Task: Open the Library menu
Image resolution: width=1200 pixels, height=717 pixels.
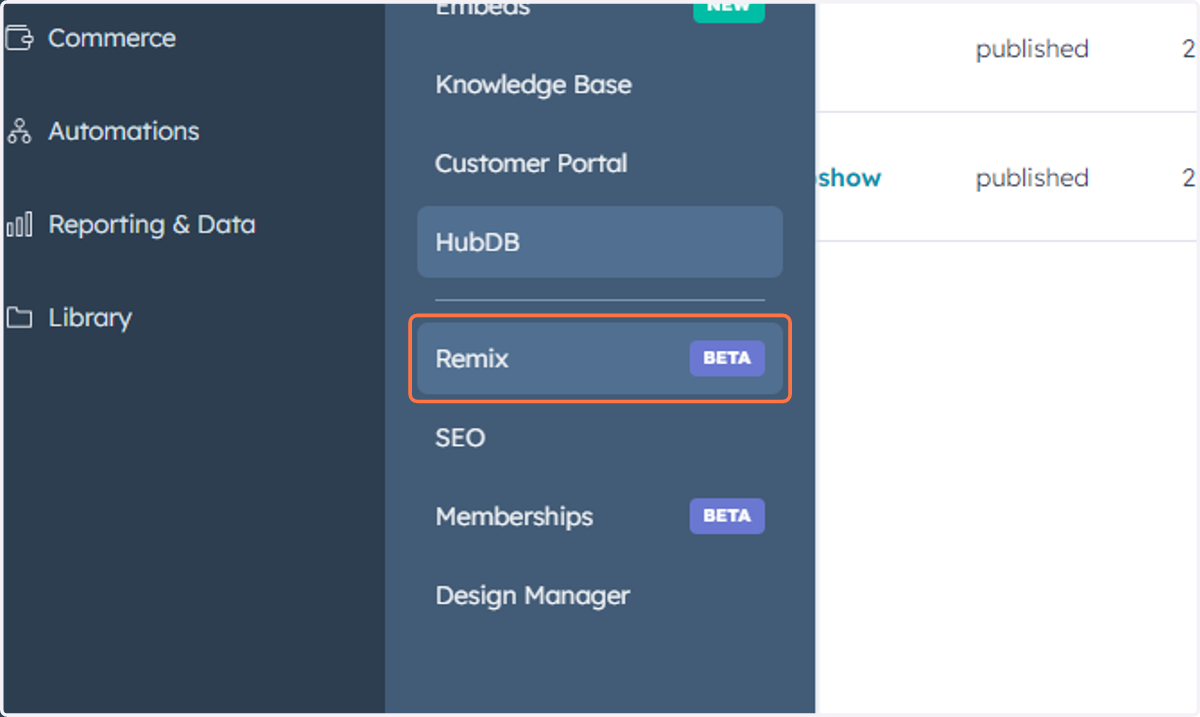Action: tap(90, 318)
